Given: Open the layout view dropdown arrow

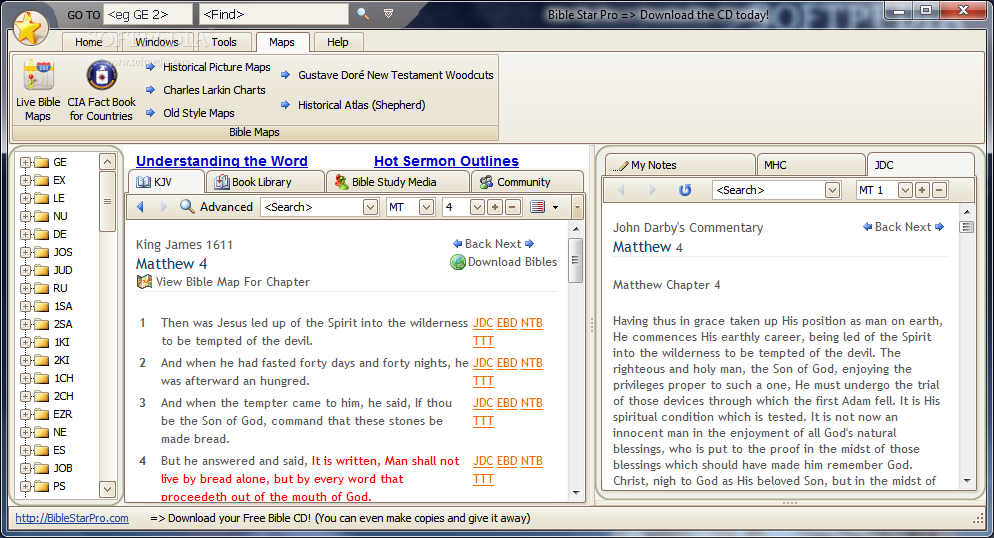Looking at the screenshot, I should [555, 207].
